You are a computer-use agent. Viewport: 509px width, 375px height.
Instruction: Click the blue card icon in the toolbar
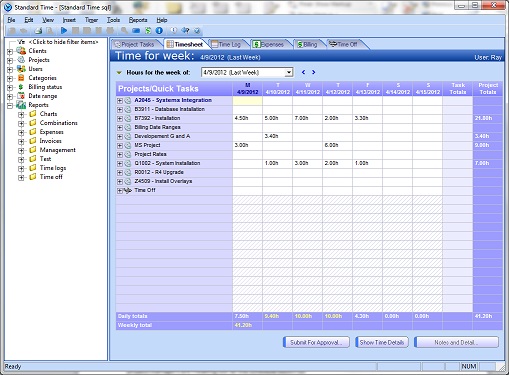coord(136,31)
